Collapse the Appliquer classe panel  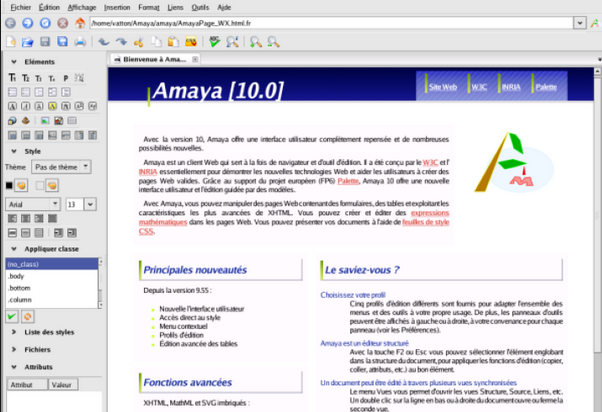tap(14, 249)
